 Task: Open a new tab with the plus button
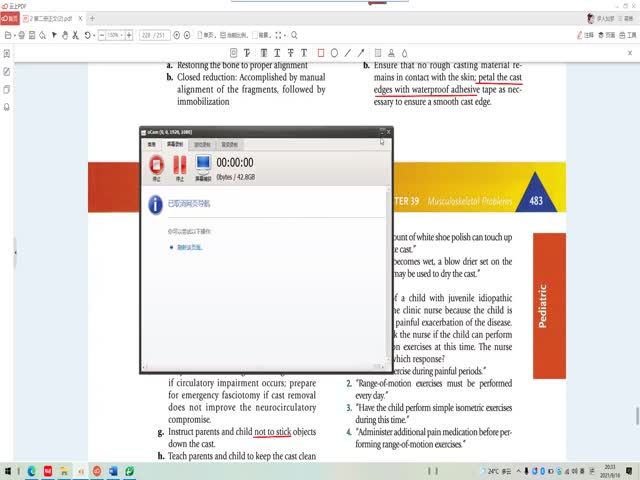(92, 18)
